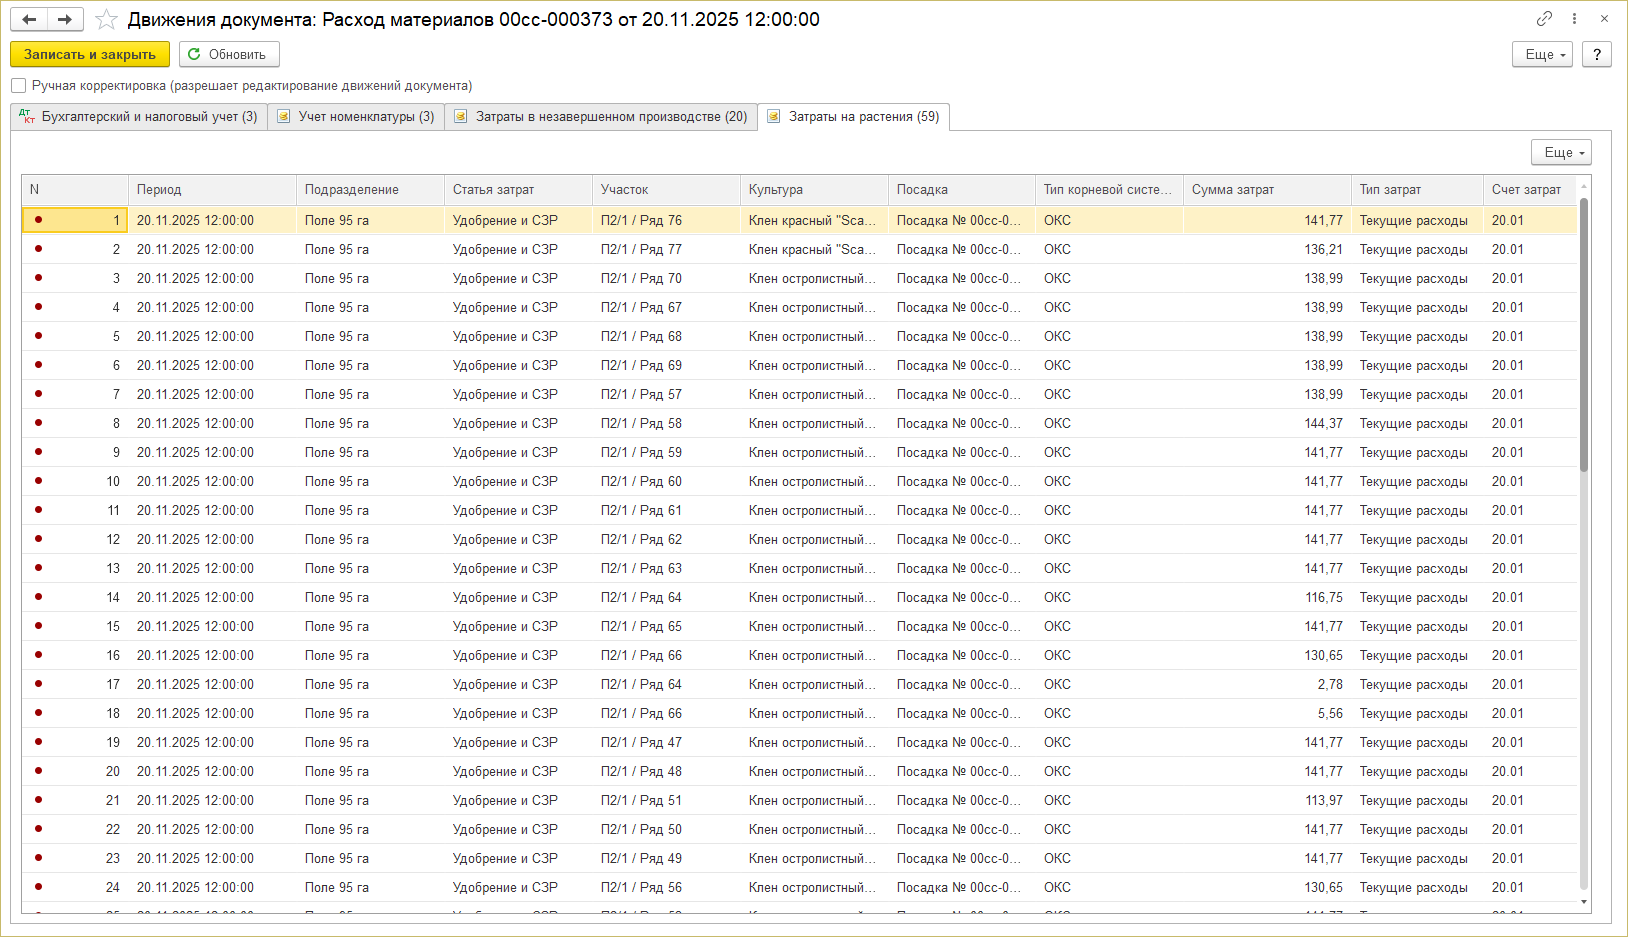The width and height of the screenshot is (1628, 937).
Task: Switch to Бухгалтерский и налоговый учет tab
Action: 139,117
